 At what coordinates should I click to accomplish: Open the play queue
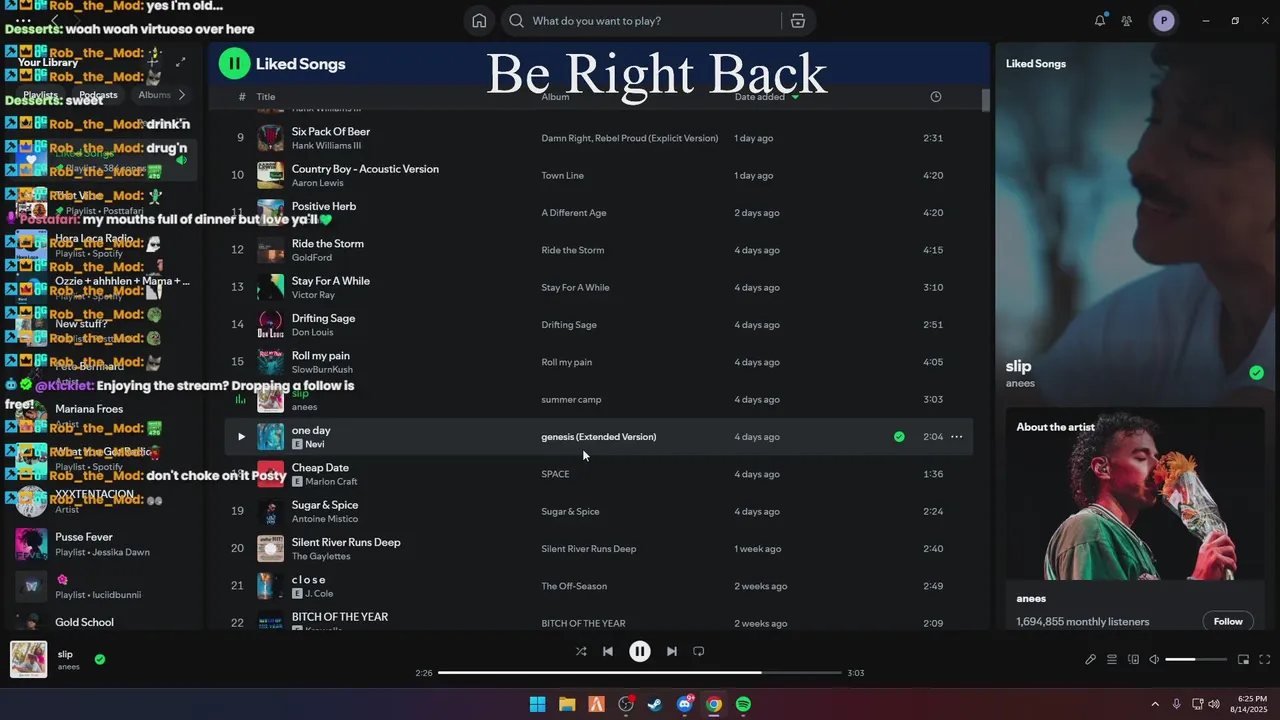click(x=1112, y=659)
